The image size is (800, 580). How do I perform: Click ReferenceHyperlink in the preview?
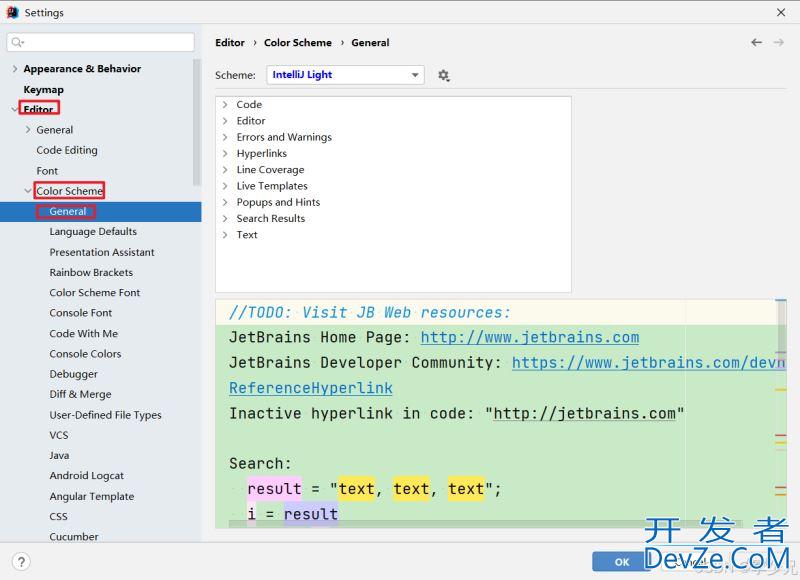(311, 388)
